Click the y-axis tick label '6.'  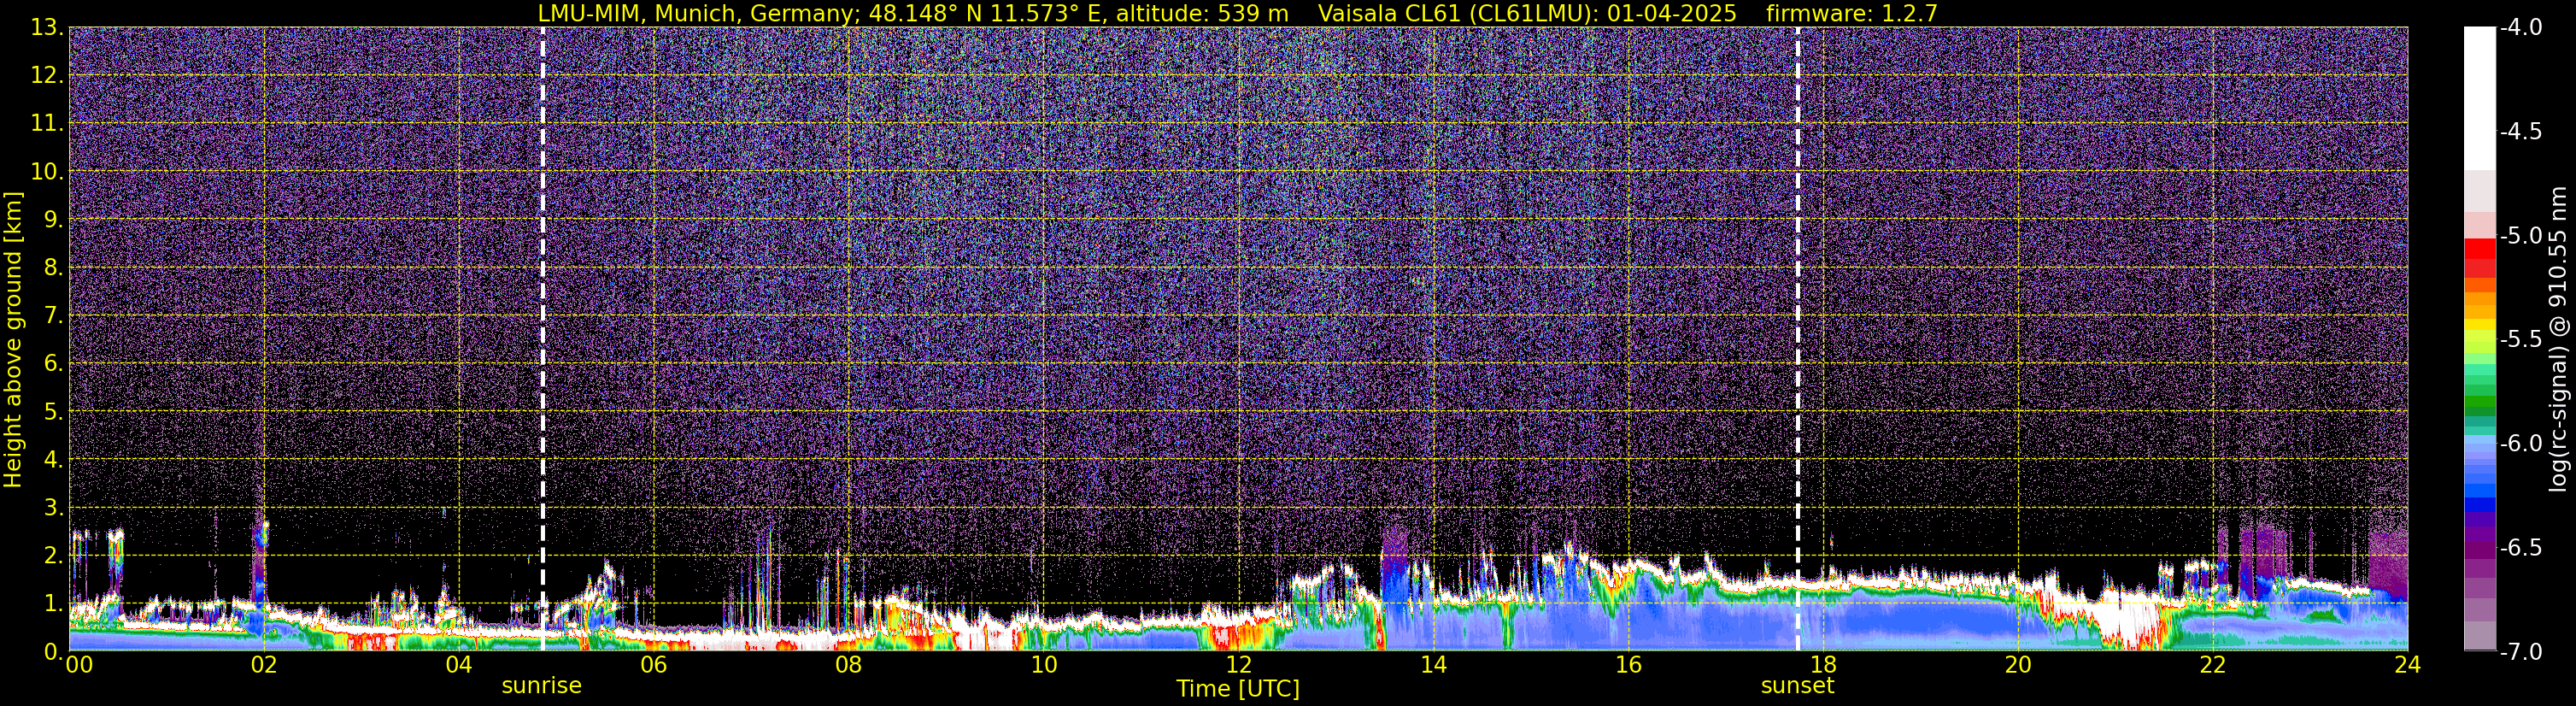pos(52,363)
